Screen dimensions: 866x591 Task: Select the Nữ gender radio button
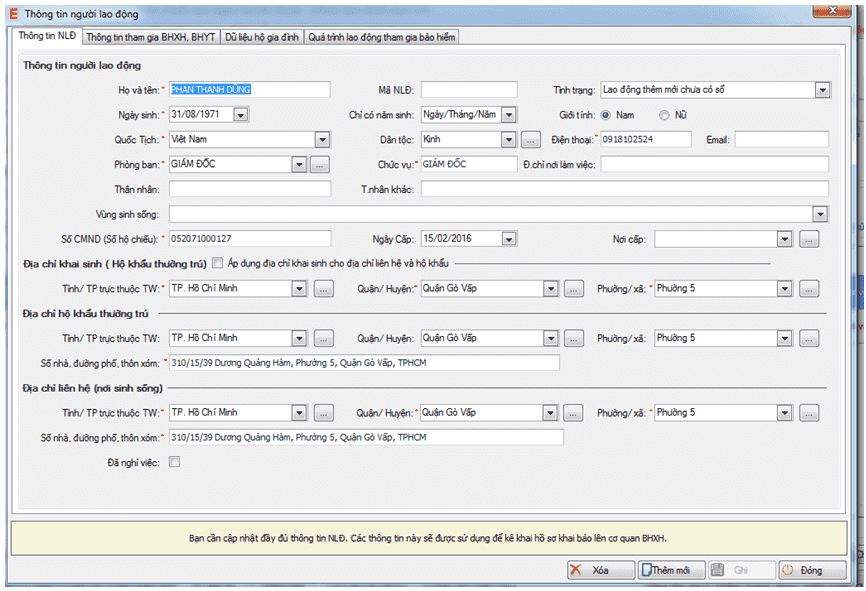[x=664, y=115]
